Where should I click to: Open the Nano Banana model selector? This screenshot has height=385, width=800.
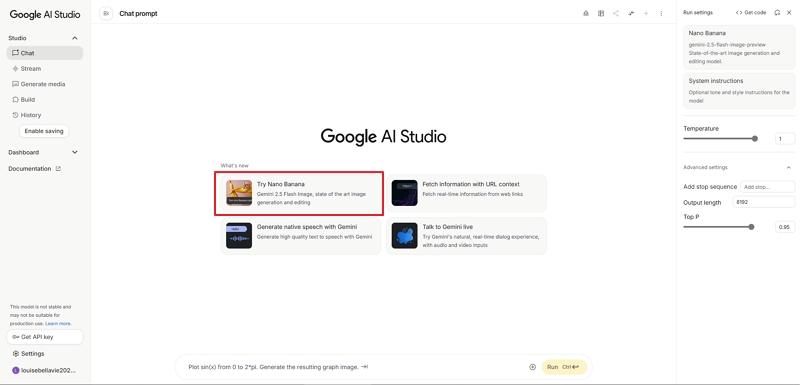[739, 47]
